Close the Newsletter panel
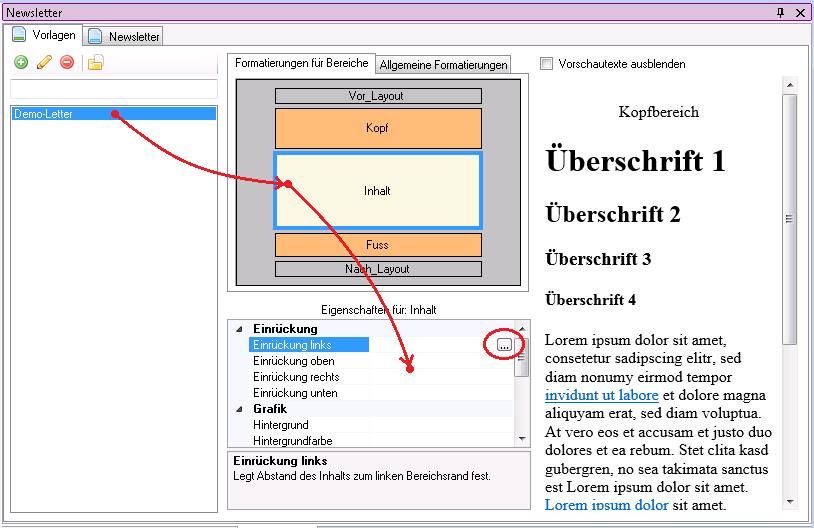The image size is (814, 528). pyautogui.click(x=801, y=12)
